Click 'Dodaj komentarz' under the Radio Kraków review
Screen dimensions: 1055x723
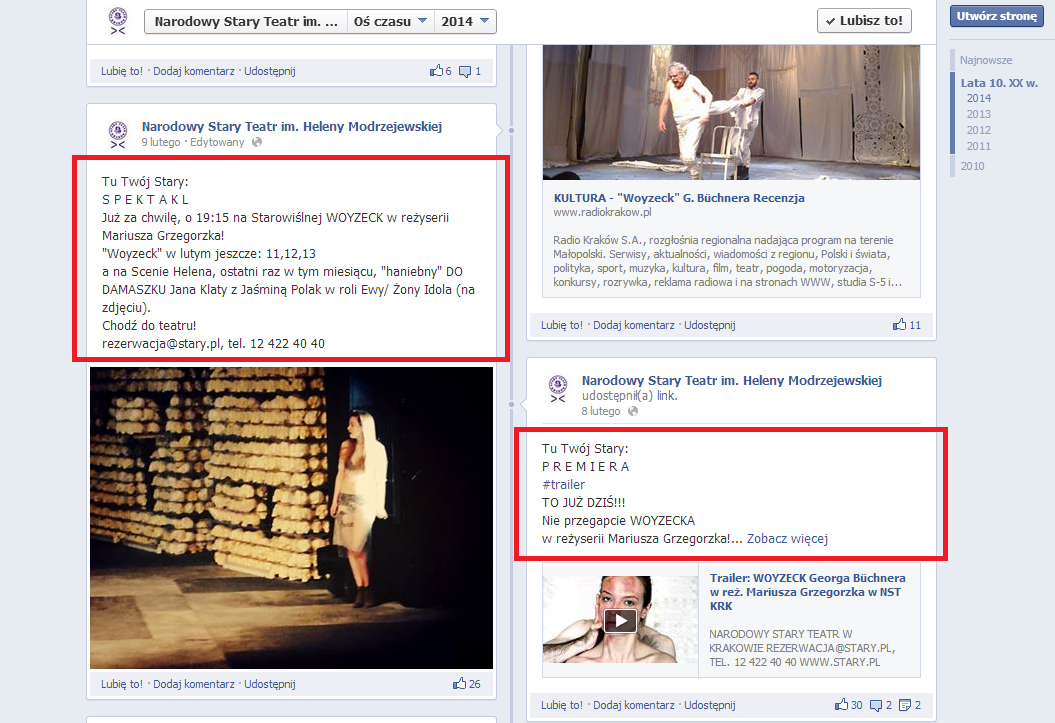click(634, 326)
